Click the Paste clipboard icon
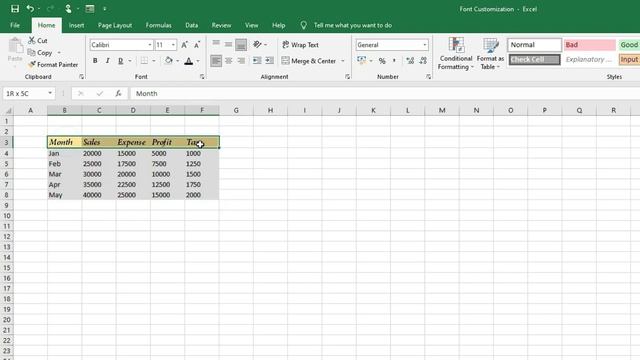 coord(15,46)
